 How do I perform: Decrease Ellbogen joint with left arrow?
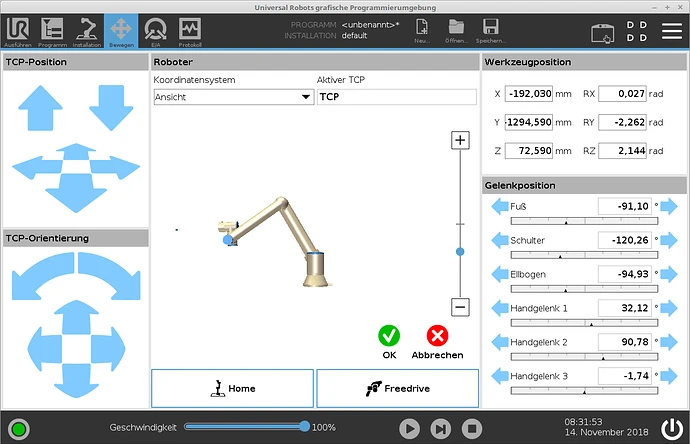point(500,274)
